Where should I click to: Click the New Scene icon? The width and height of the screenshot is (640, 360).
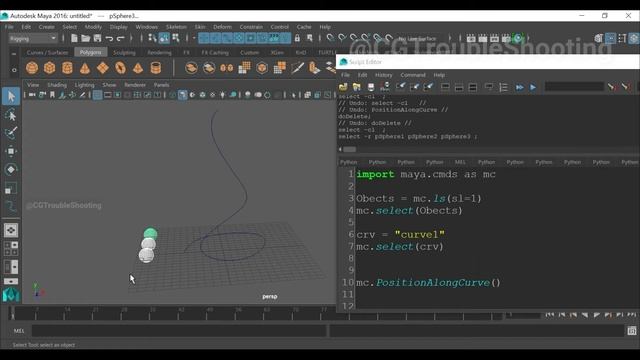pos(74,38)
